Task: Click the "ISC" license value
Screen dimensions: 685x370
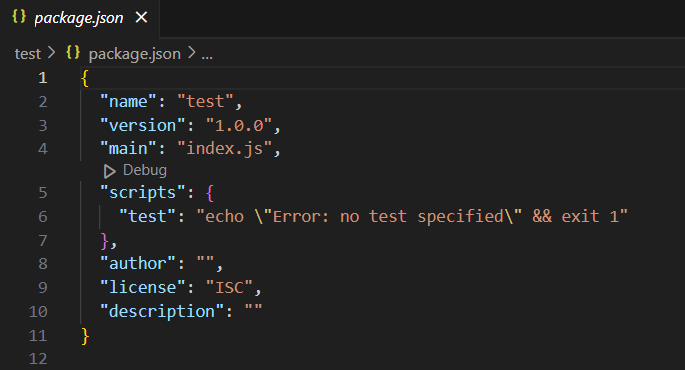Action: 229,287
